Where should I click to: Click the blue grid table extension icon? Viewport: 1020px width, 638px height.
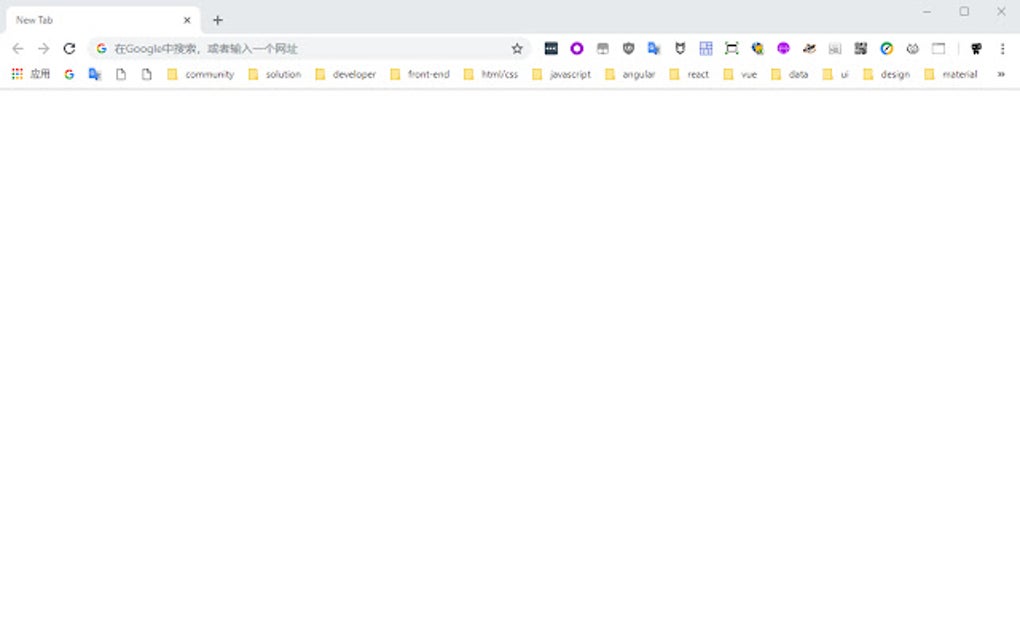[706, 47]
